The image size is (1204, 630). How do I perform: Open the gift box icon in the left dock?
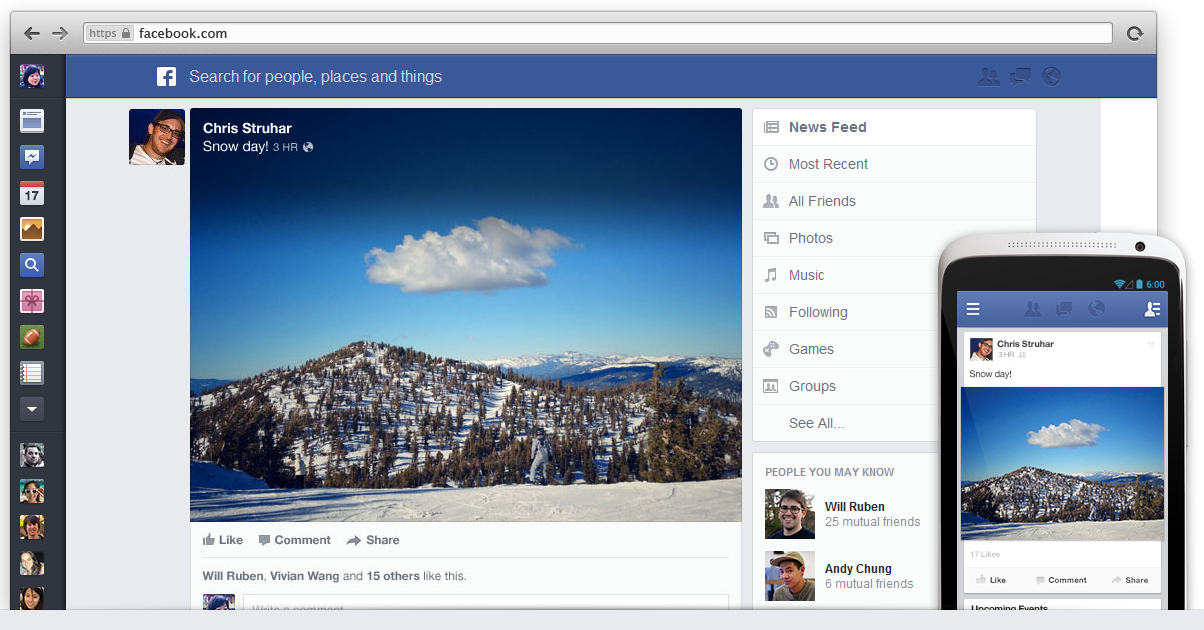[x=32, y=301]
